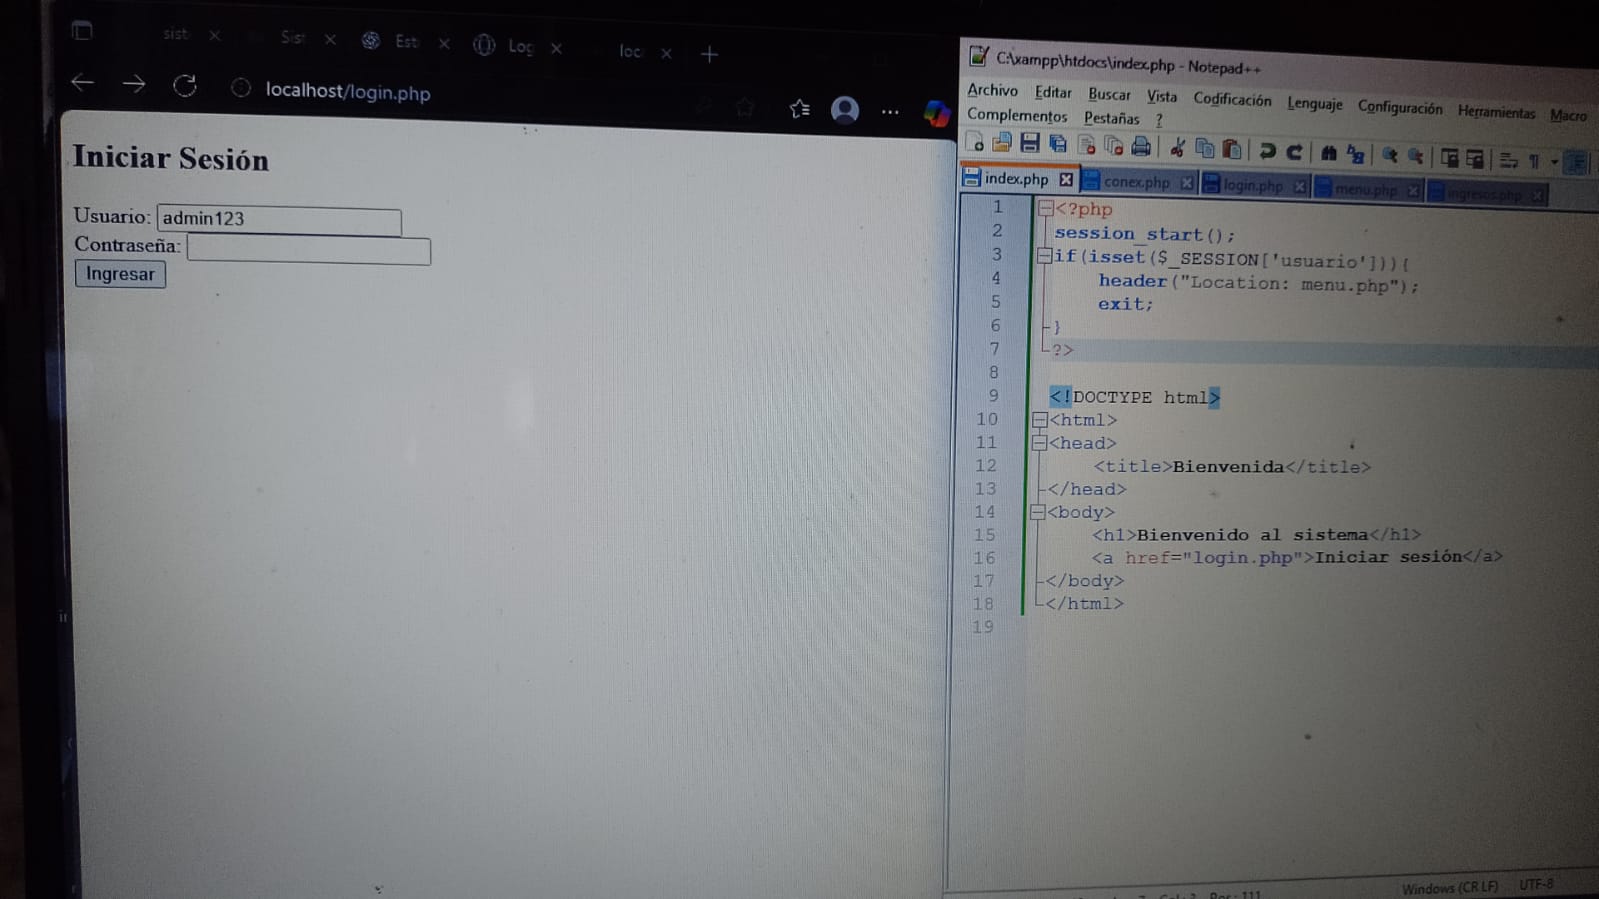Open the Archivo menu
1599x899 pixels.
coord(991,90)
